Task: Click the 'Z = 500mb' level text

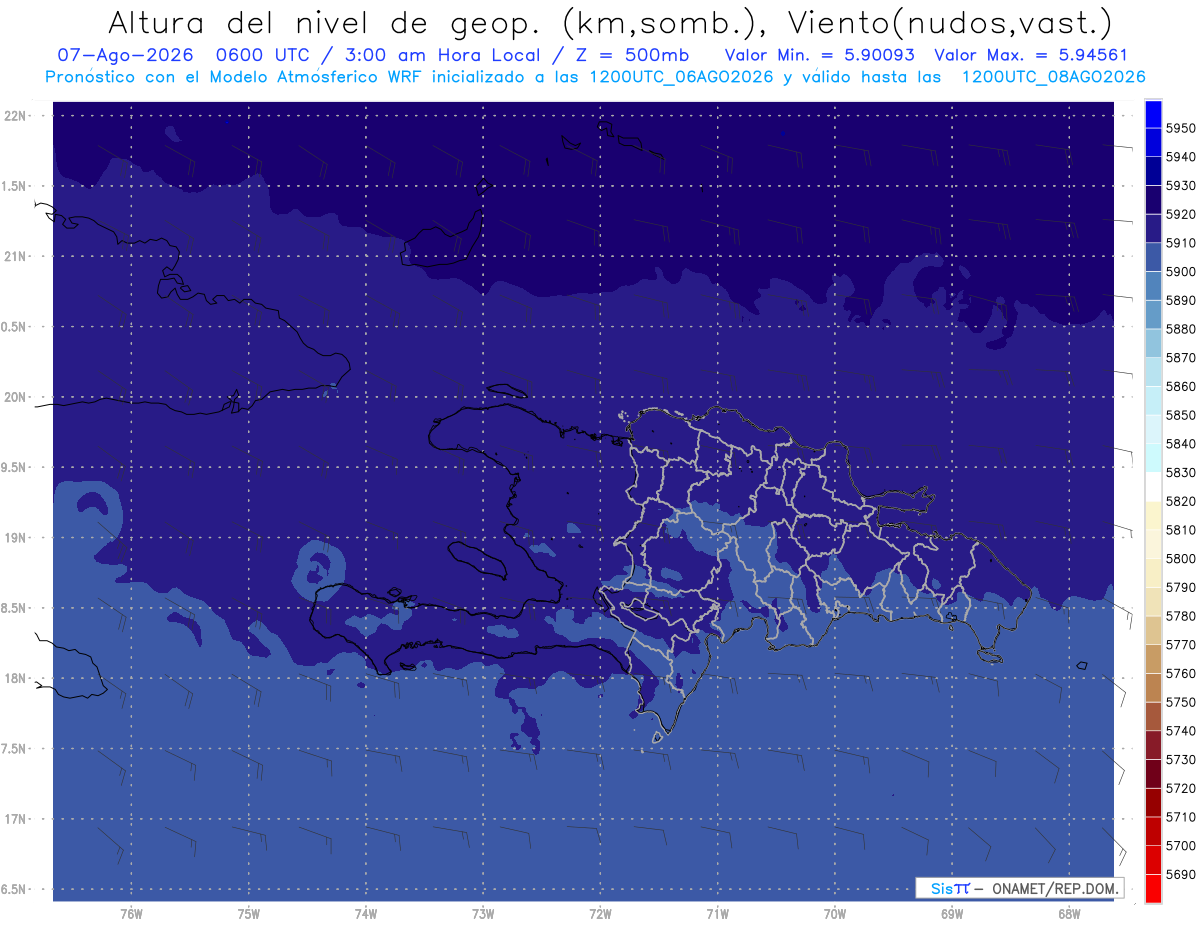Action: tap(632, 55)
